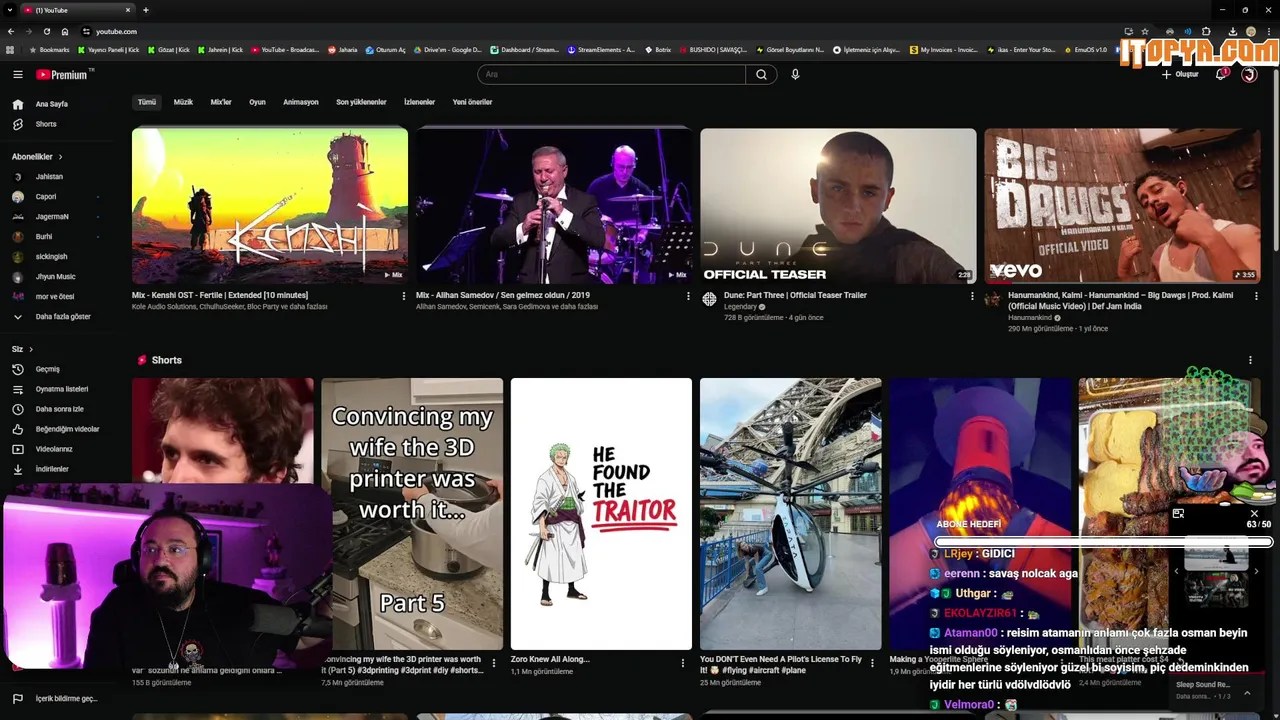Open the Bookmarks folder in bookmarks bar
Screen dimensions: 1280x720
[50, 49]
